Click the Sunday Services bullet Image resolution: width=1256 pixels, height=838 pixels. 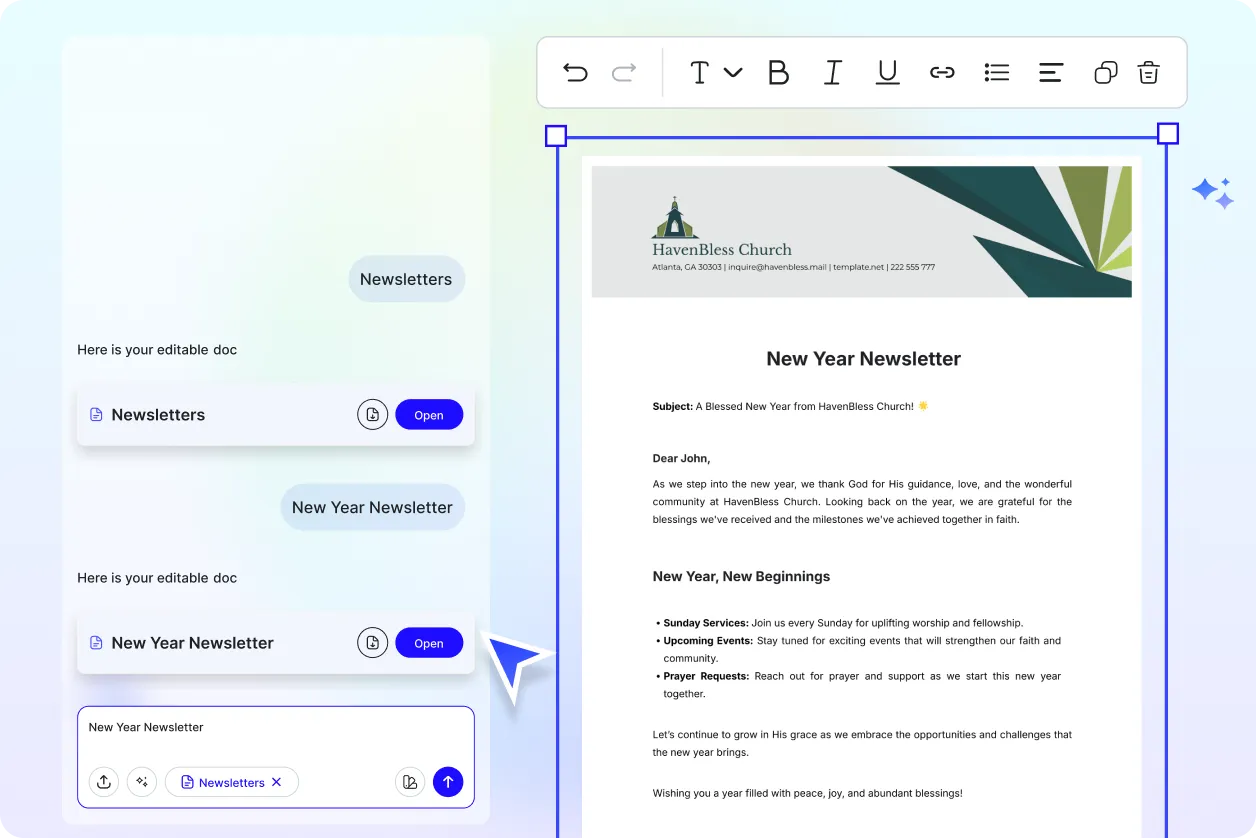(839, 623)
